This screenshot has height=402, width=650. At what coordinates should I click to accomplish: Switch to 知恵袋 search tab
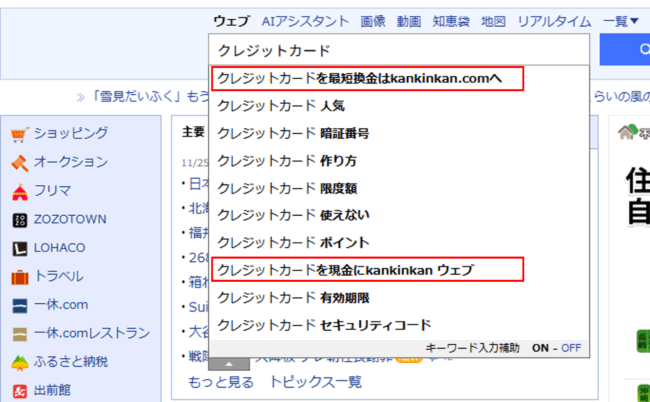pyautogui.click(x=451, y=21)
